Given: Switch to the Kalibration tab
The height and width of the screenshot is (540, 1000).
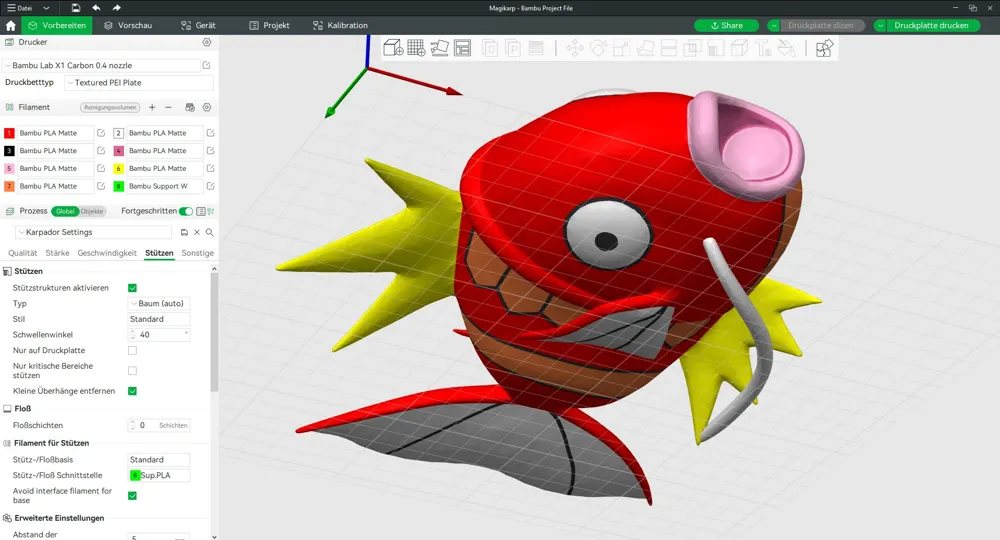Looking at the screenshot, I should click(341, 26).
